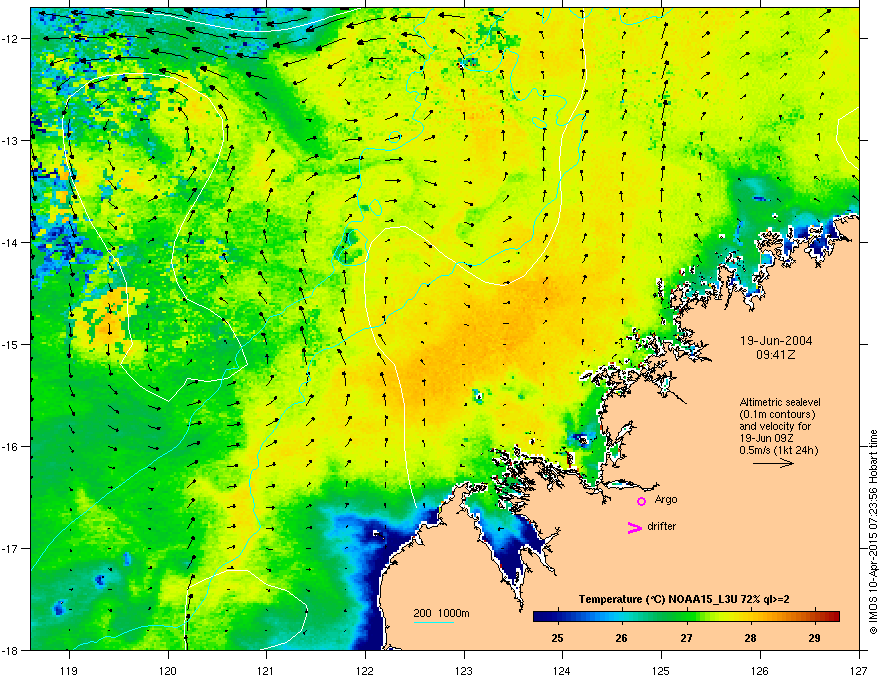The image size is (880, 680).
Task: Click the 'Argo' legend label
Action: (x=666, y=499)
